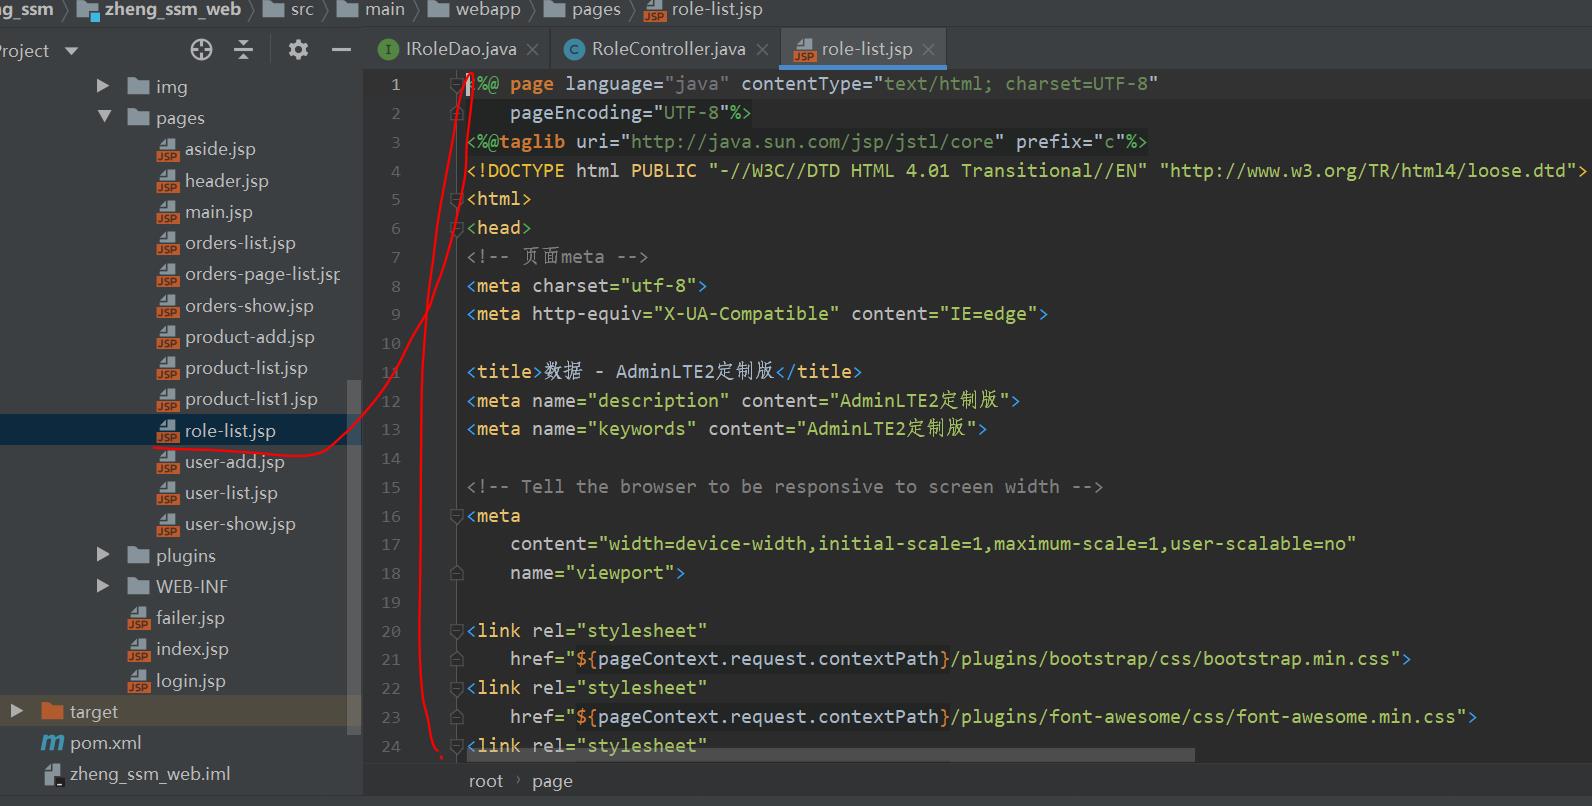Fold the code block at line 20
The image size is (1592, 806).
(x=456, y=631)
